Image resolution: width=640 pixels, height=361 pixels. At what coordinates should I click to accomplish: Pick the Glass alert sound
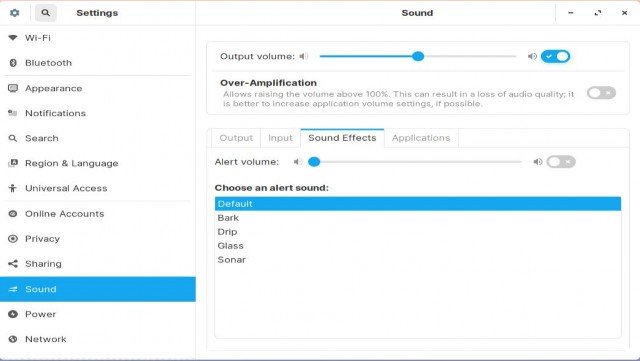418,246
